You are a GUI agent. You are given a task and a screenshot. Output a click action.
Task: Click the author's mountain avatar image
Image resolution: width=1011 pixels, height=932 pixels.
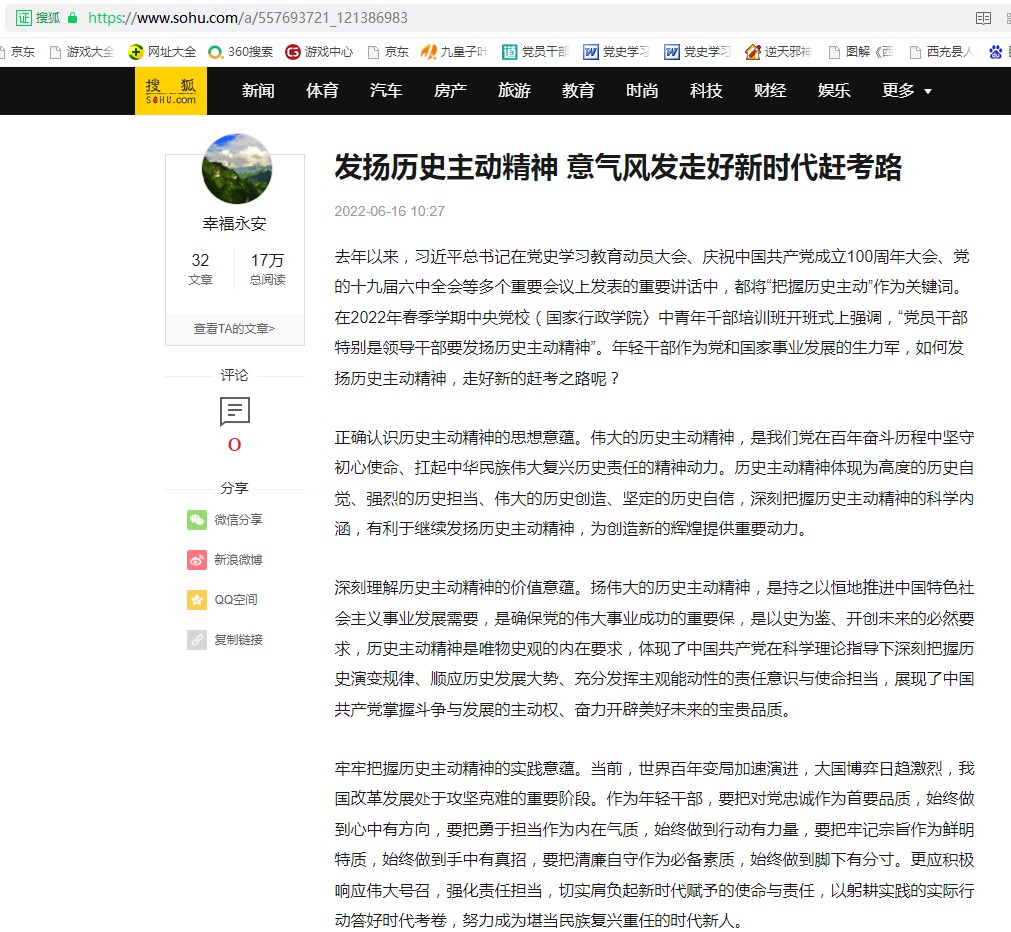click(237, 169)
